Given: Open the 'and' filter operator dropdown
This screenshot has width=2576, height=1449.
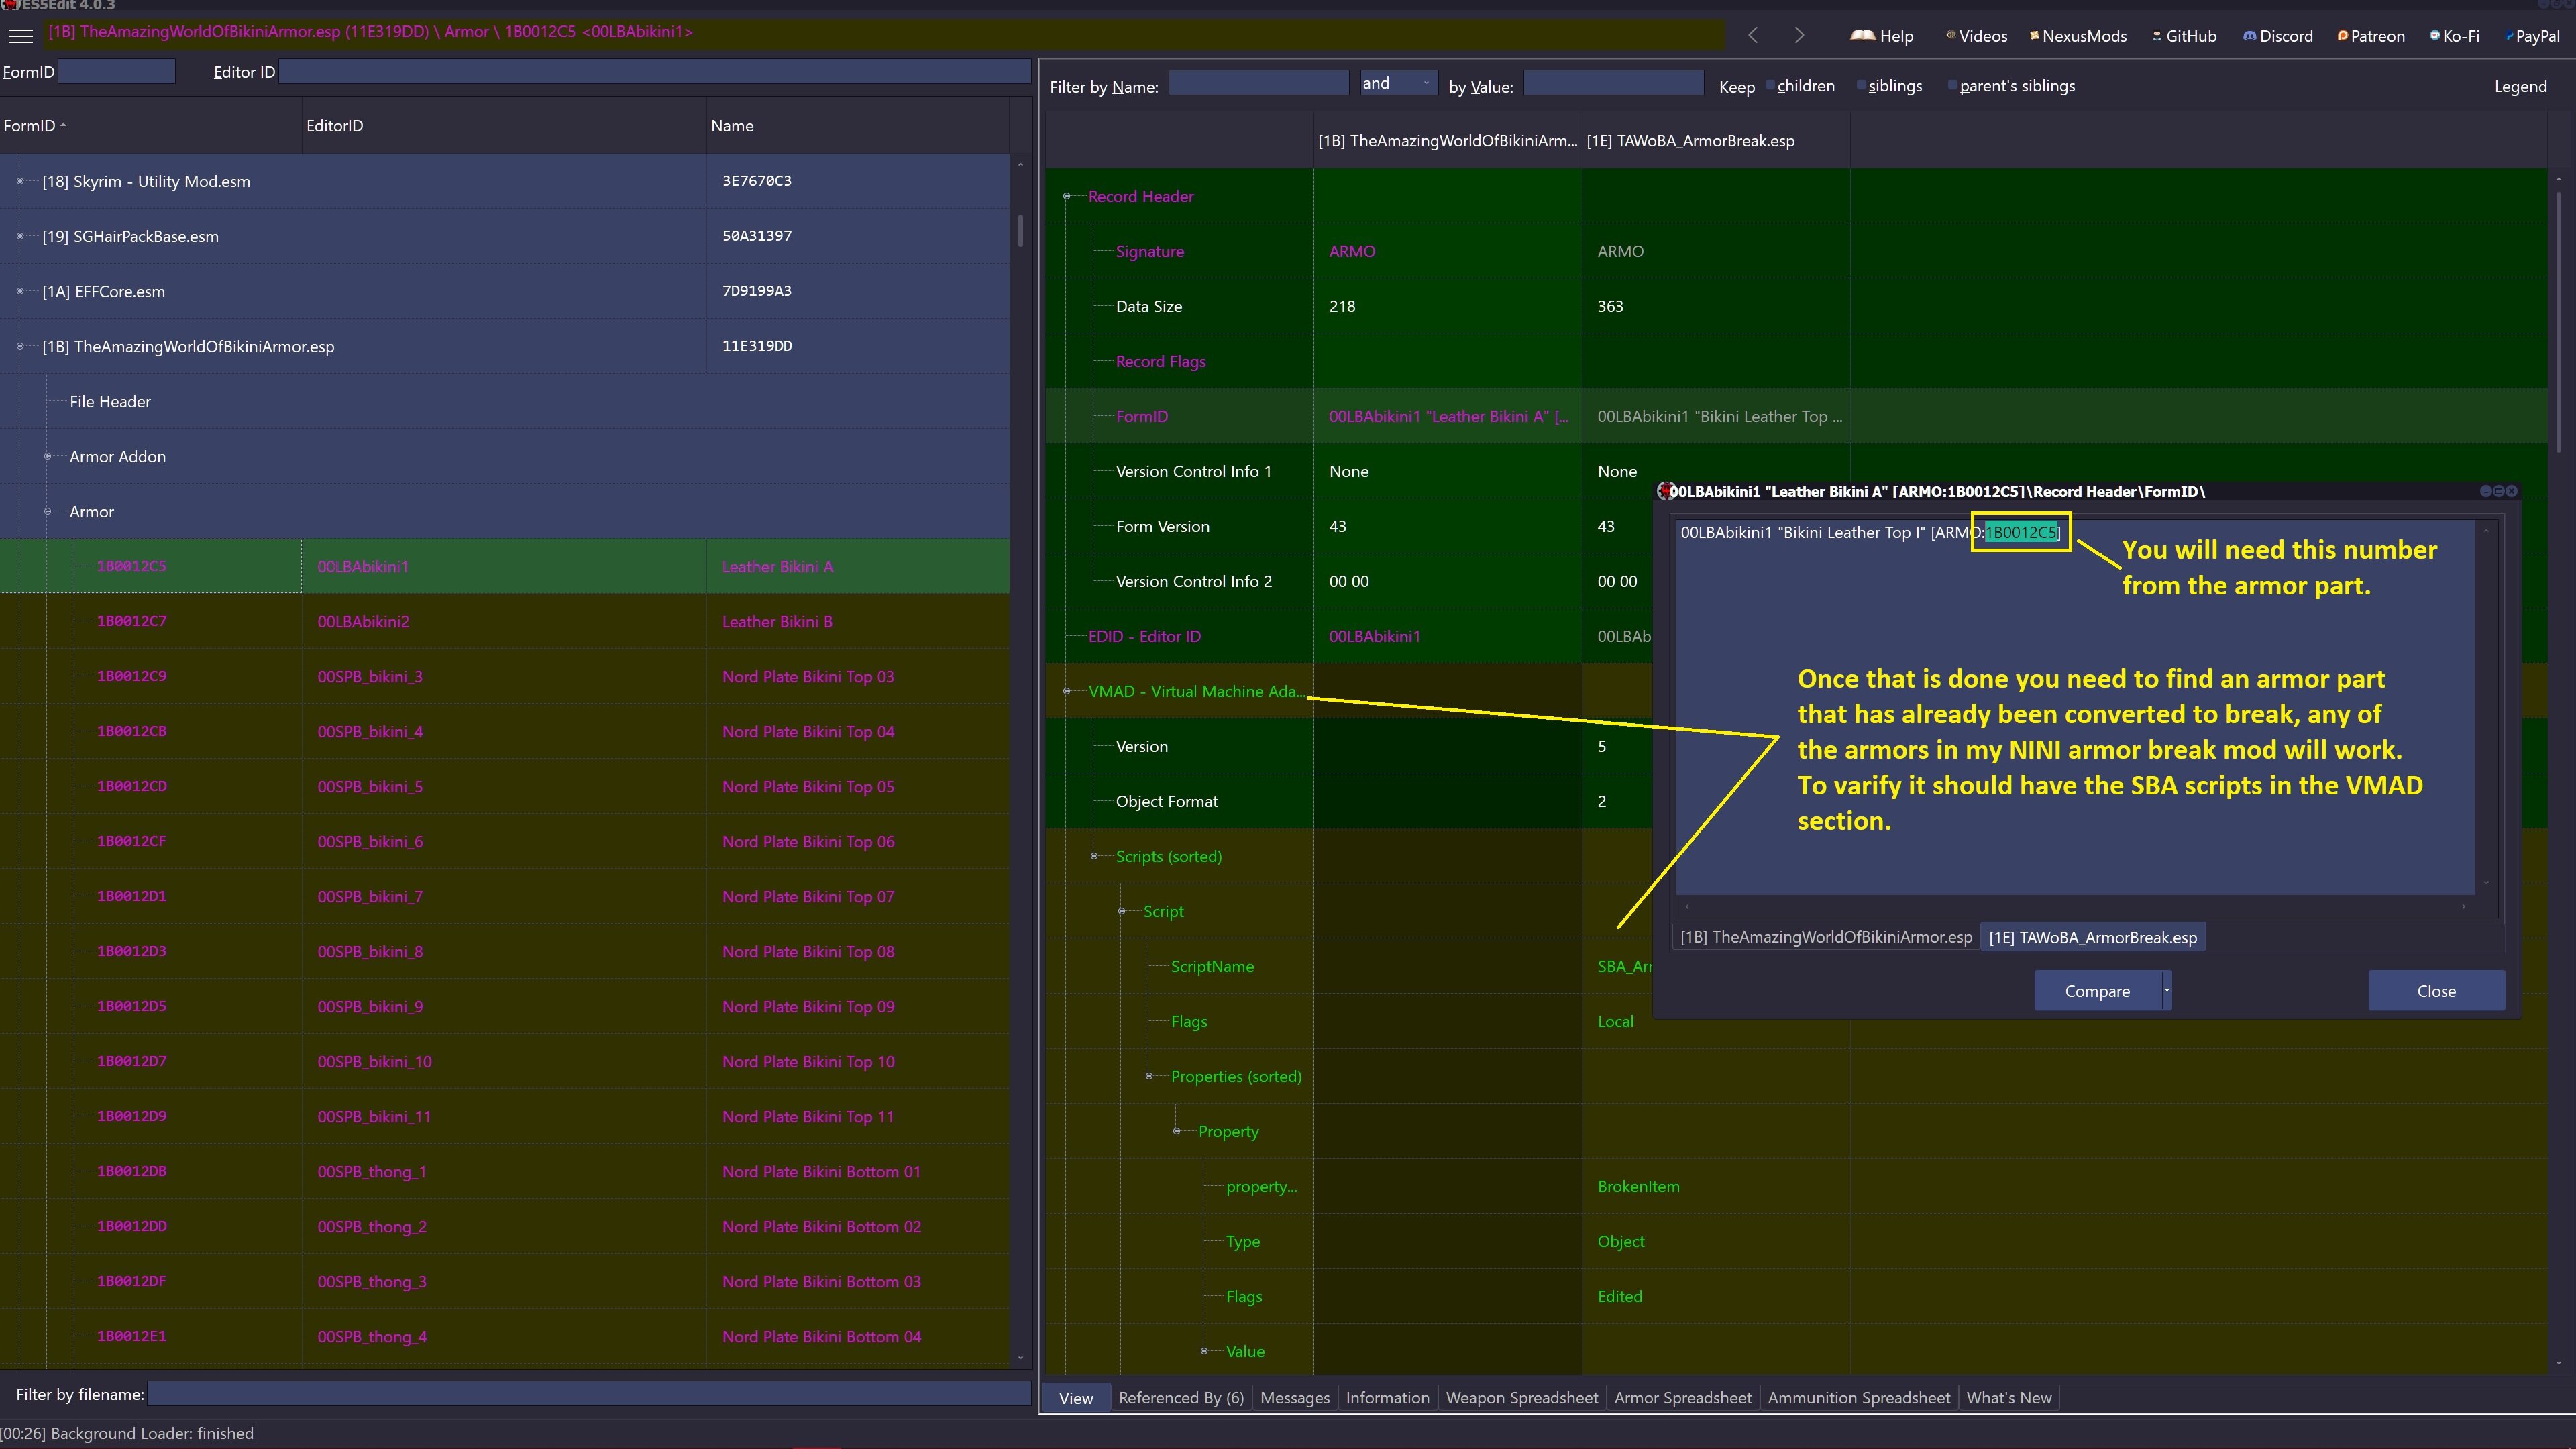Looking at the screenshot, I should coord(1398,83).
